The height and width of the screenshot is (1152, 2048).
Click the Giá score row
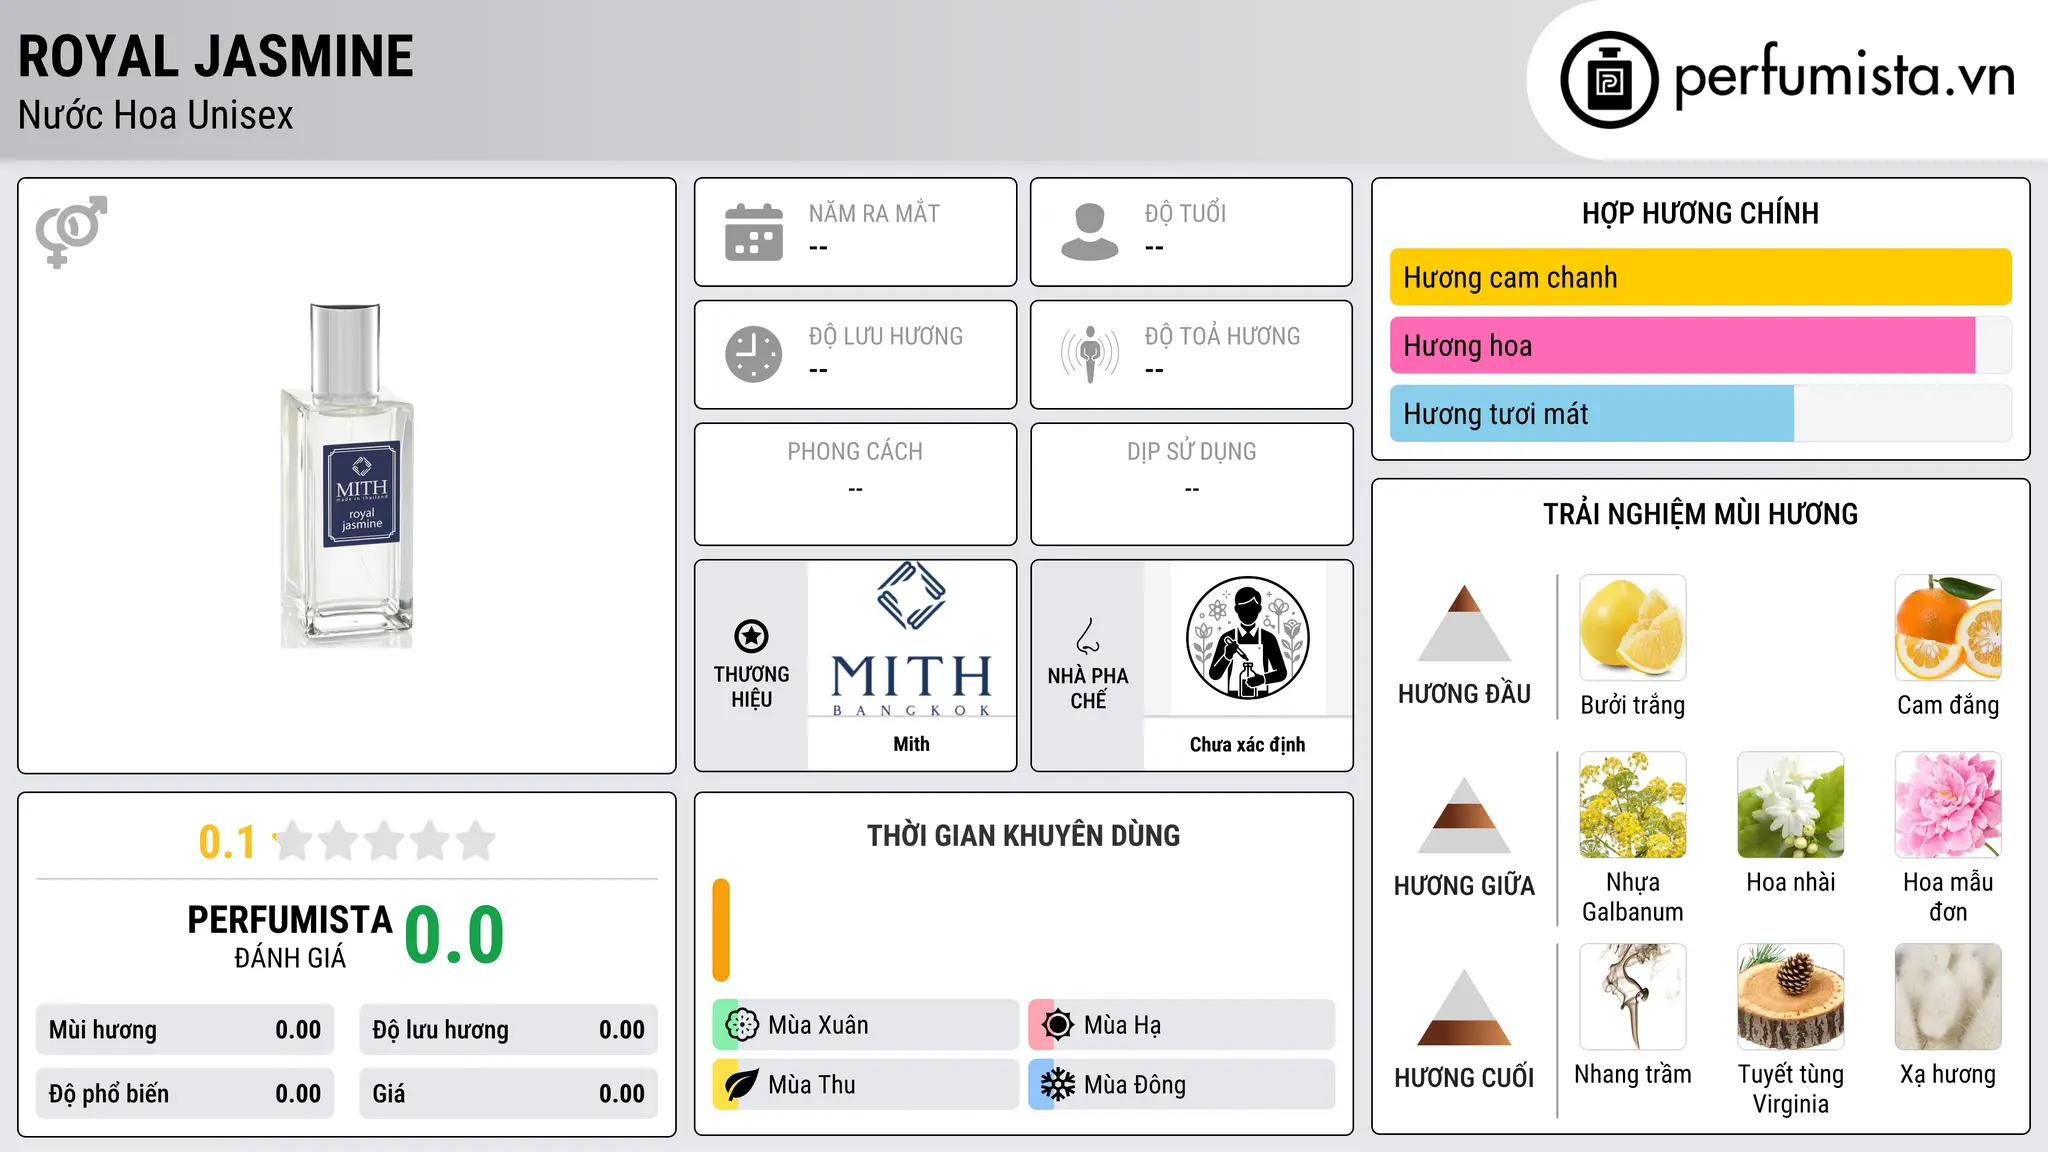(x=508, y=1094)
